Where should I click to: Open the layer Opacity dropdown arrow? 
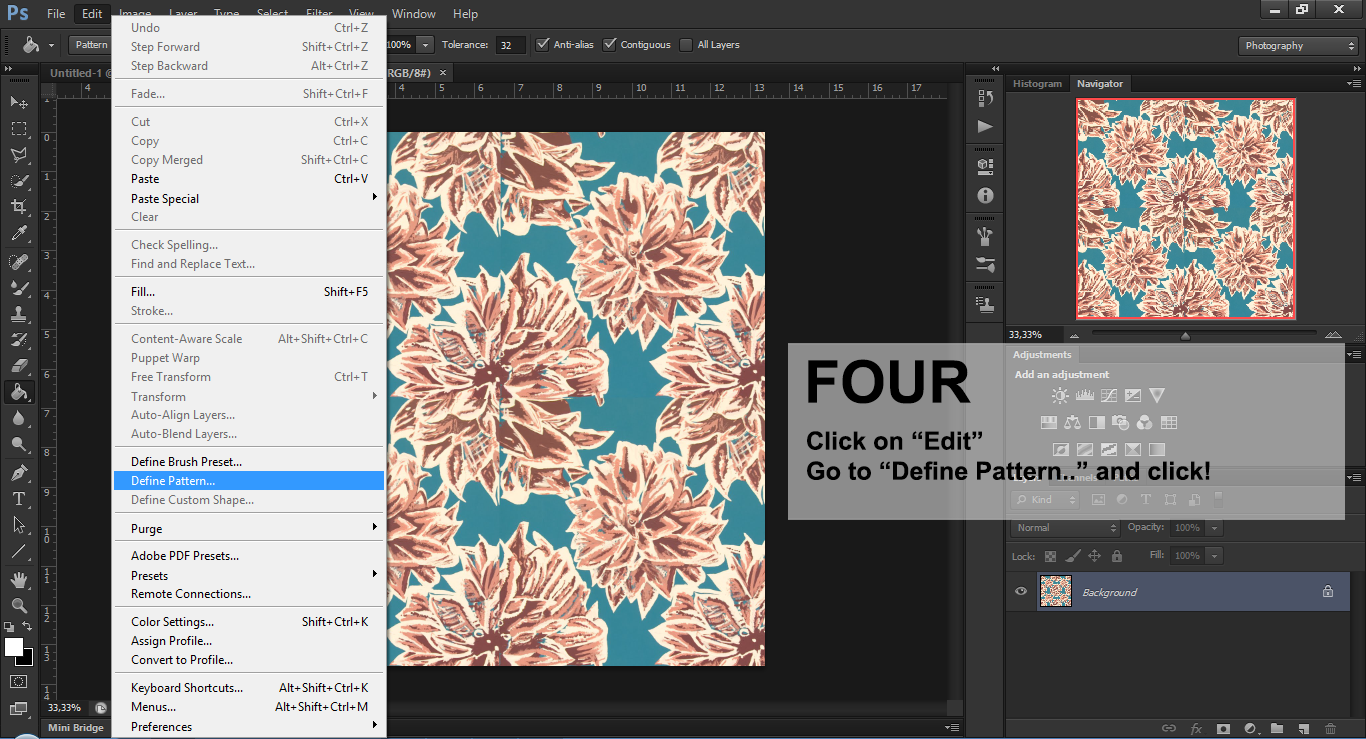click(x=1215, y=528)
